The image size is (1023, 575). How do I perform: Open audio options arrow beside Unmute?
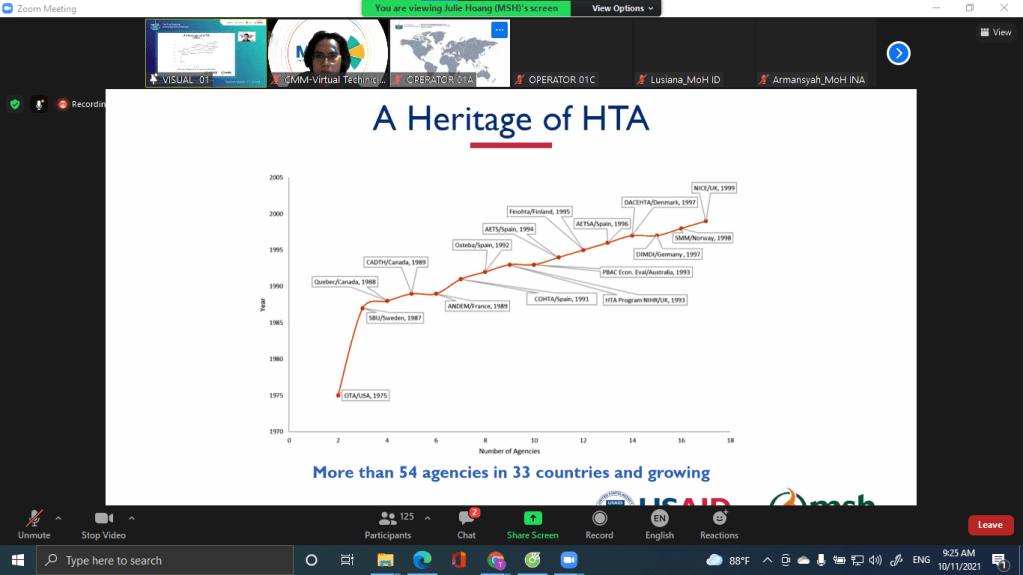(x=58, y=518)
